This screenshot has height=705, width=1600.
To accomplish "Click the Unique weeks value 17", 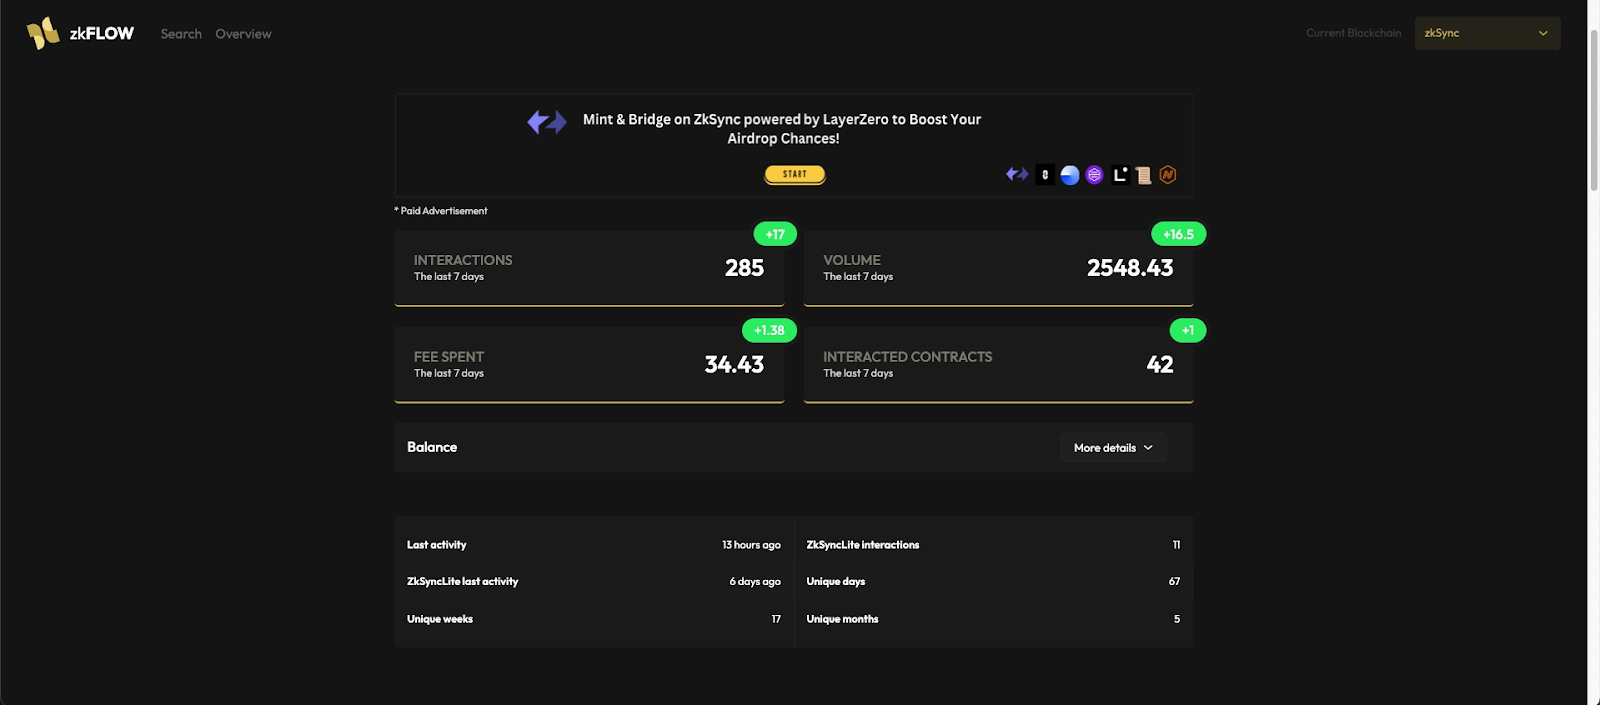I will pos(776,619).
